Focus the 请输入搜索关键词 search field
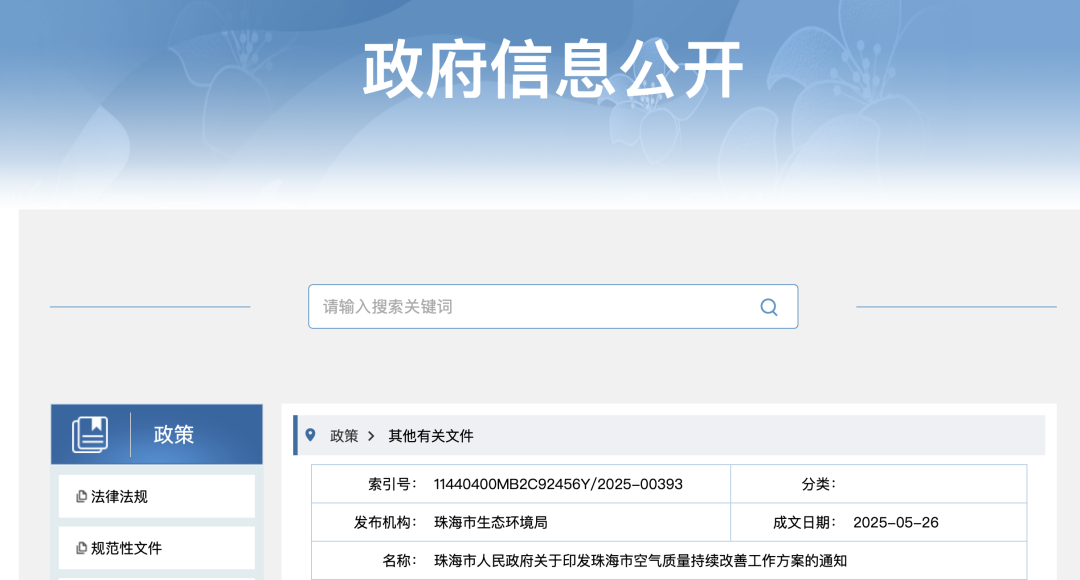The height and width of the screenshot is (580, 1080). tap(530, 307)
